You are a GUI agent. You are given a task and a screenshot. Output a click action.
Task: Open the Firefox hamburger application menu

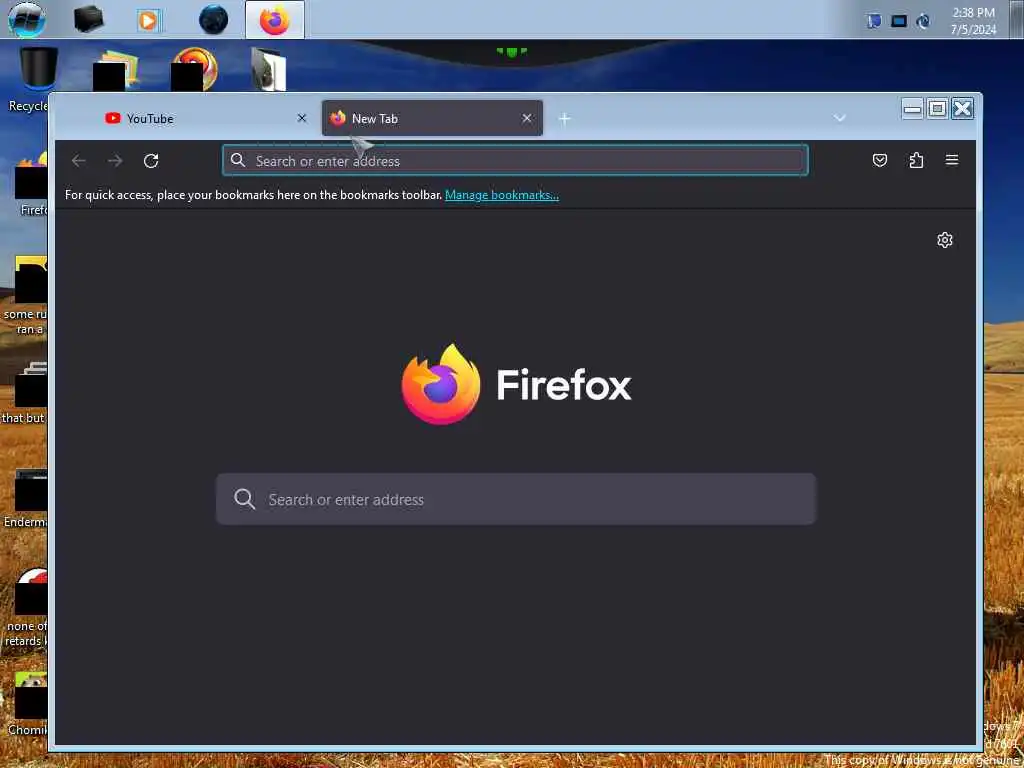click(x=952, y=160)
